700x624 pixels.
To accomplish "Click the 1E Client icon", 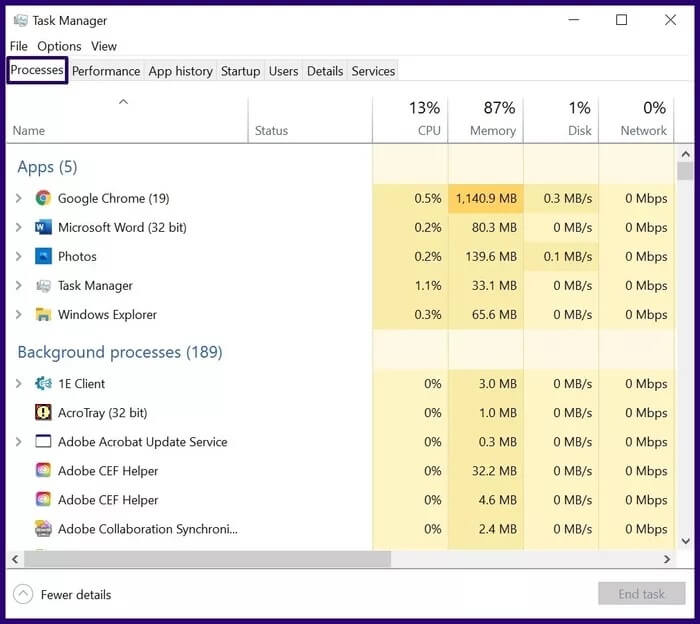I will (43, 383).
